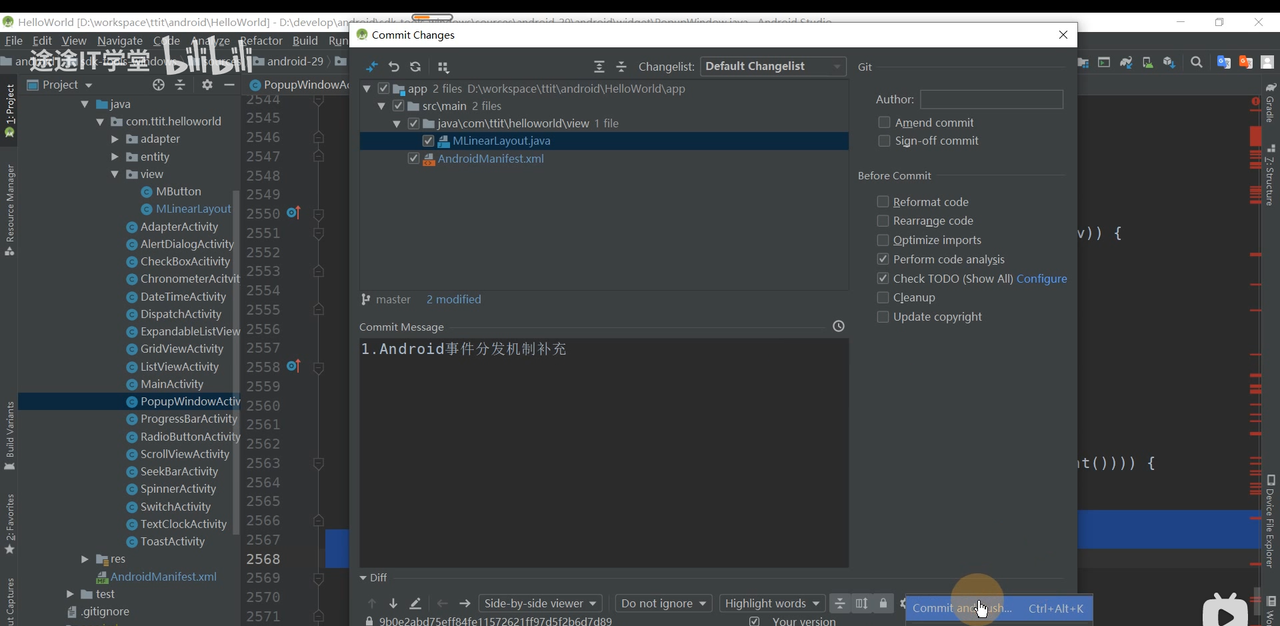Collapse all nodes in changes tree

620,67
